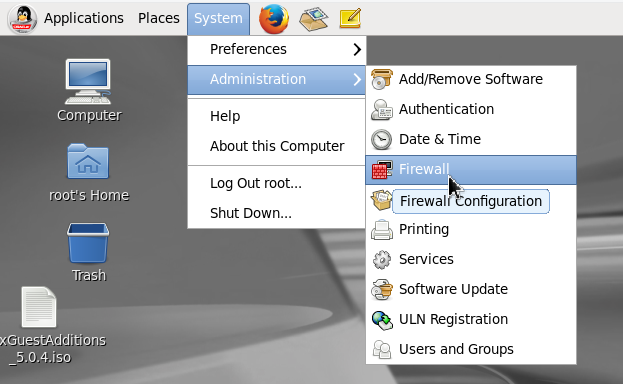This screenshot has width=623, height=384.
Task: Click the Services gear icon
Action: point(381,260)
